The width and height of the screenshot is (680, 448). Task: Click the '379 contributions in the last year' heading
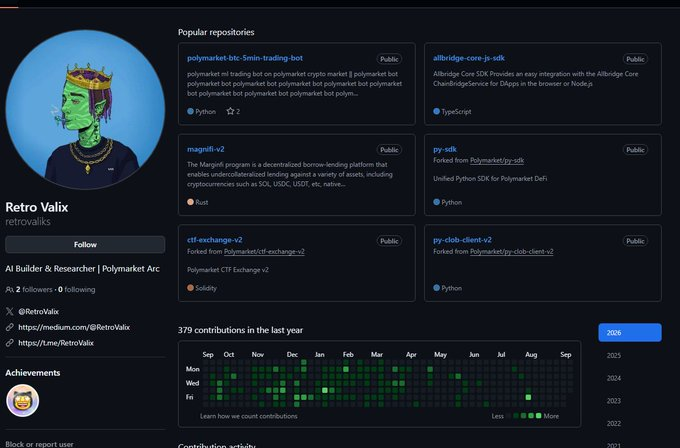click(x=240, y=330)
